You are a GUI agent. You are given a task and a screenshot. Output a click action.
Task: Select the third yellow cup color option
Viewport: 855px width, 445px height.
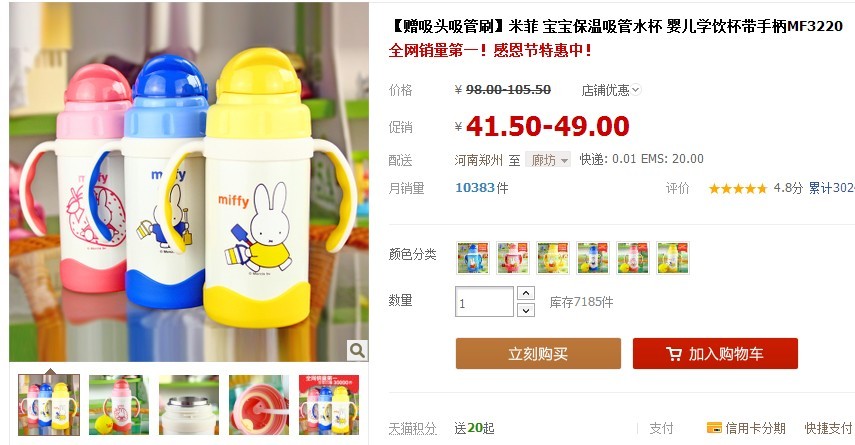pos(553,258)
